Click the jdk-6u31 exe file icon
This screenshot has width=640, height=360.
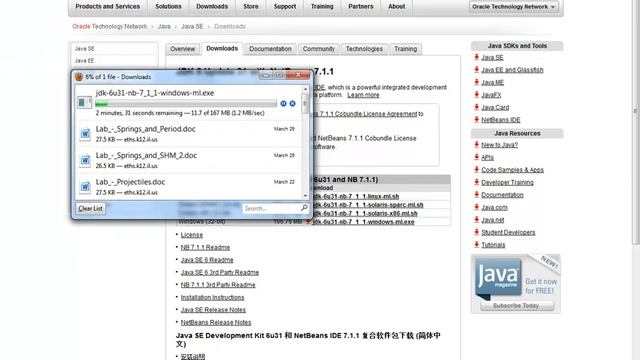84,102
